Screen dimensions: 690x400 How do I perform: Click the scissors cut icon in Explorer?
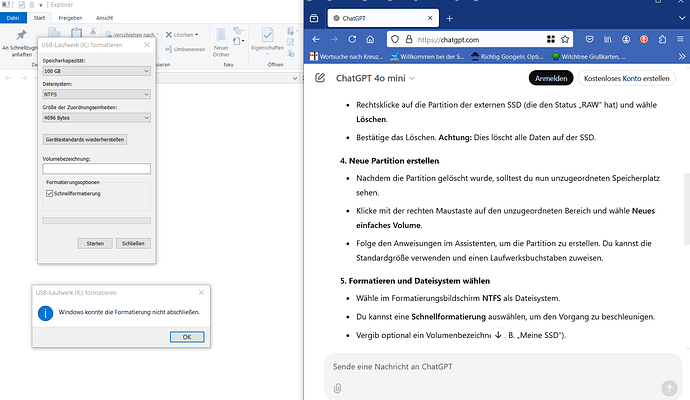click(x=93, y=31)
